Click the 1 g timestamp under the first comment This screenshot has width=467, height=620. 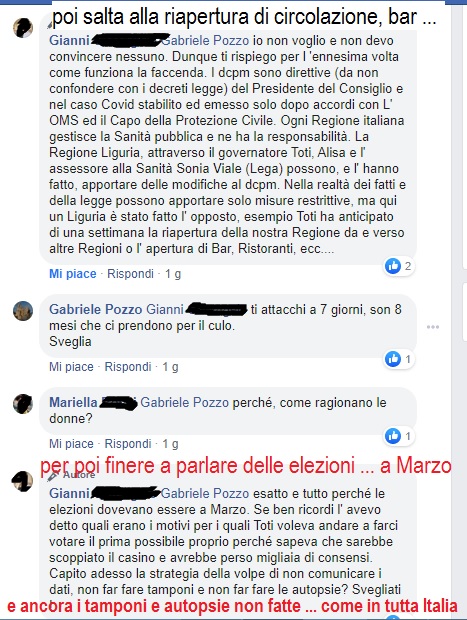[173, 274]
